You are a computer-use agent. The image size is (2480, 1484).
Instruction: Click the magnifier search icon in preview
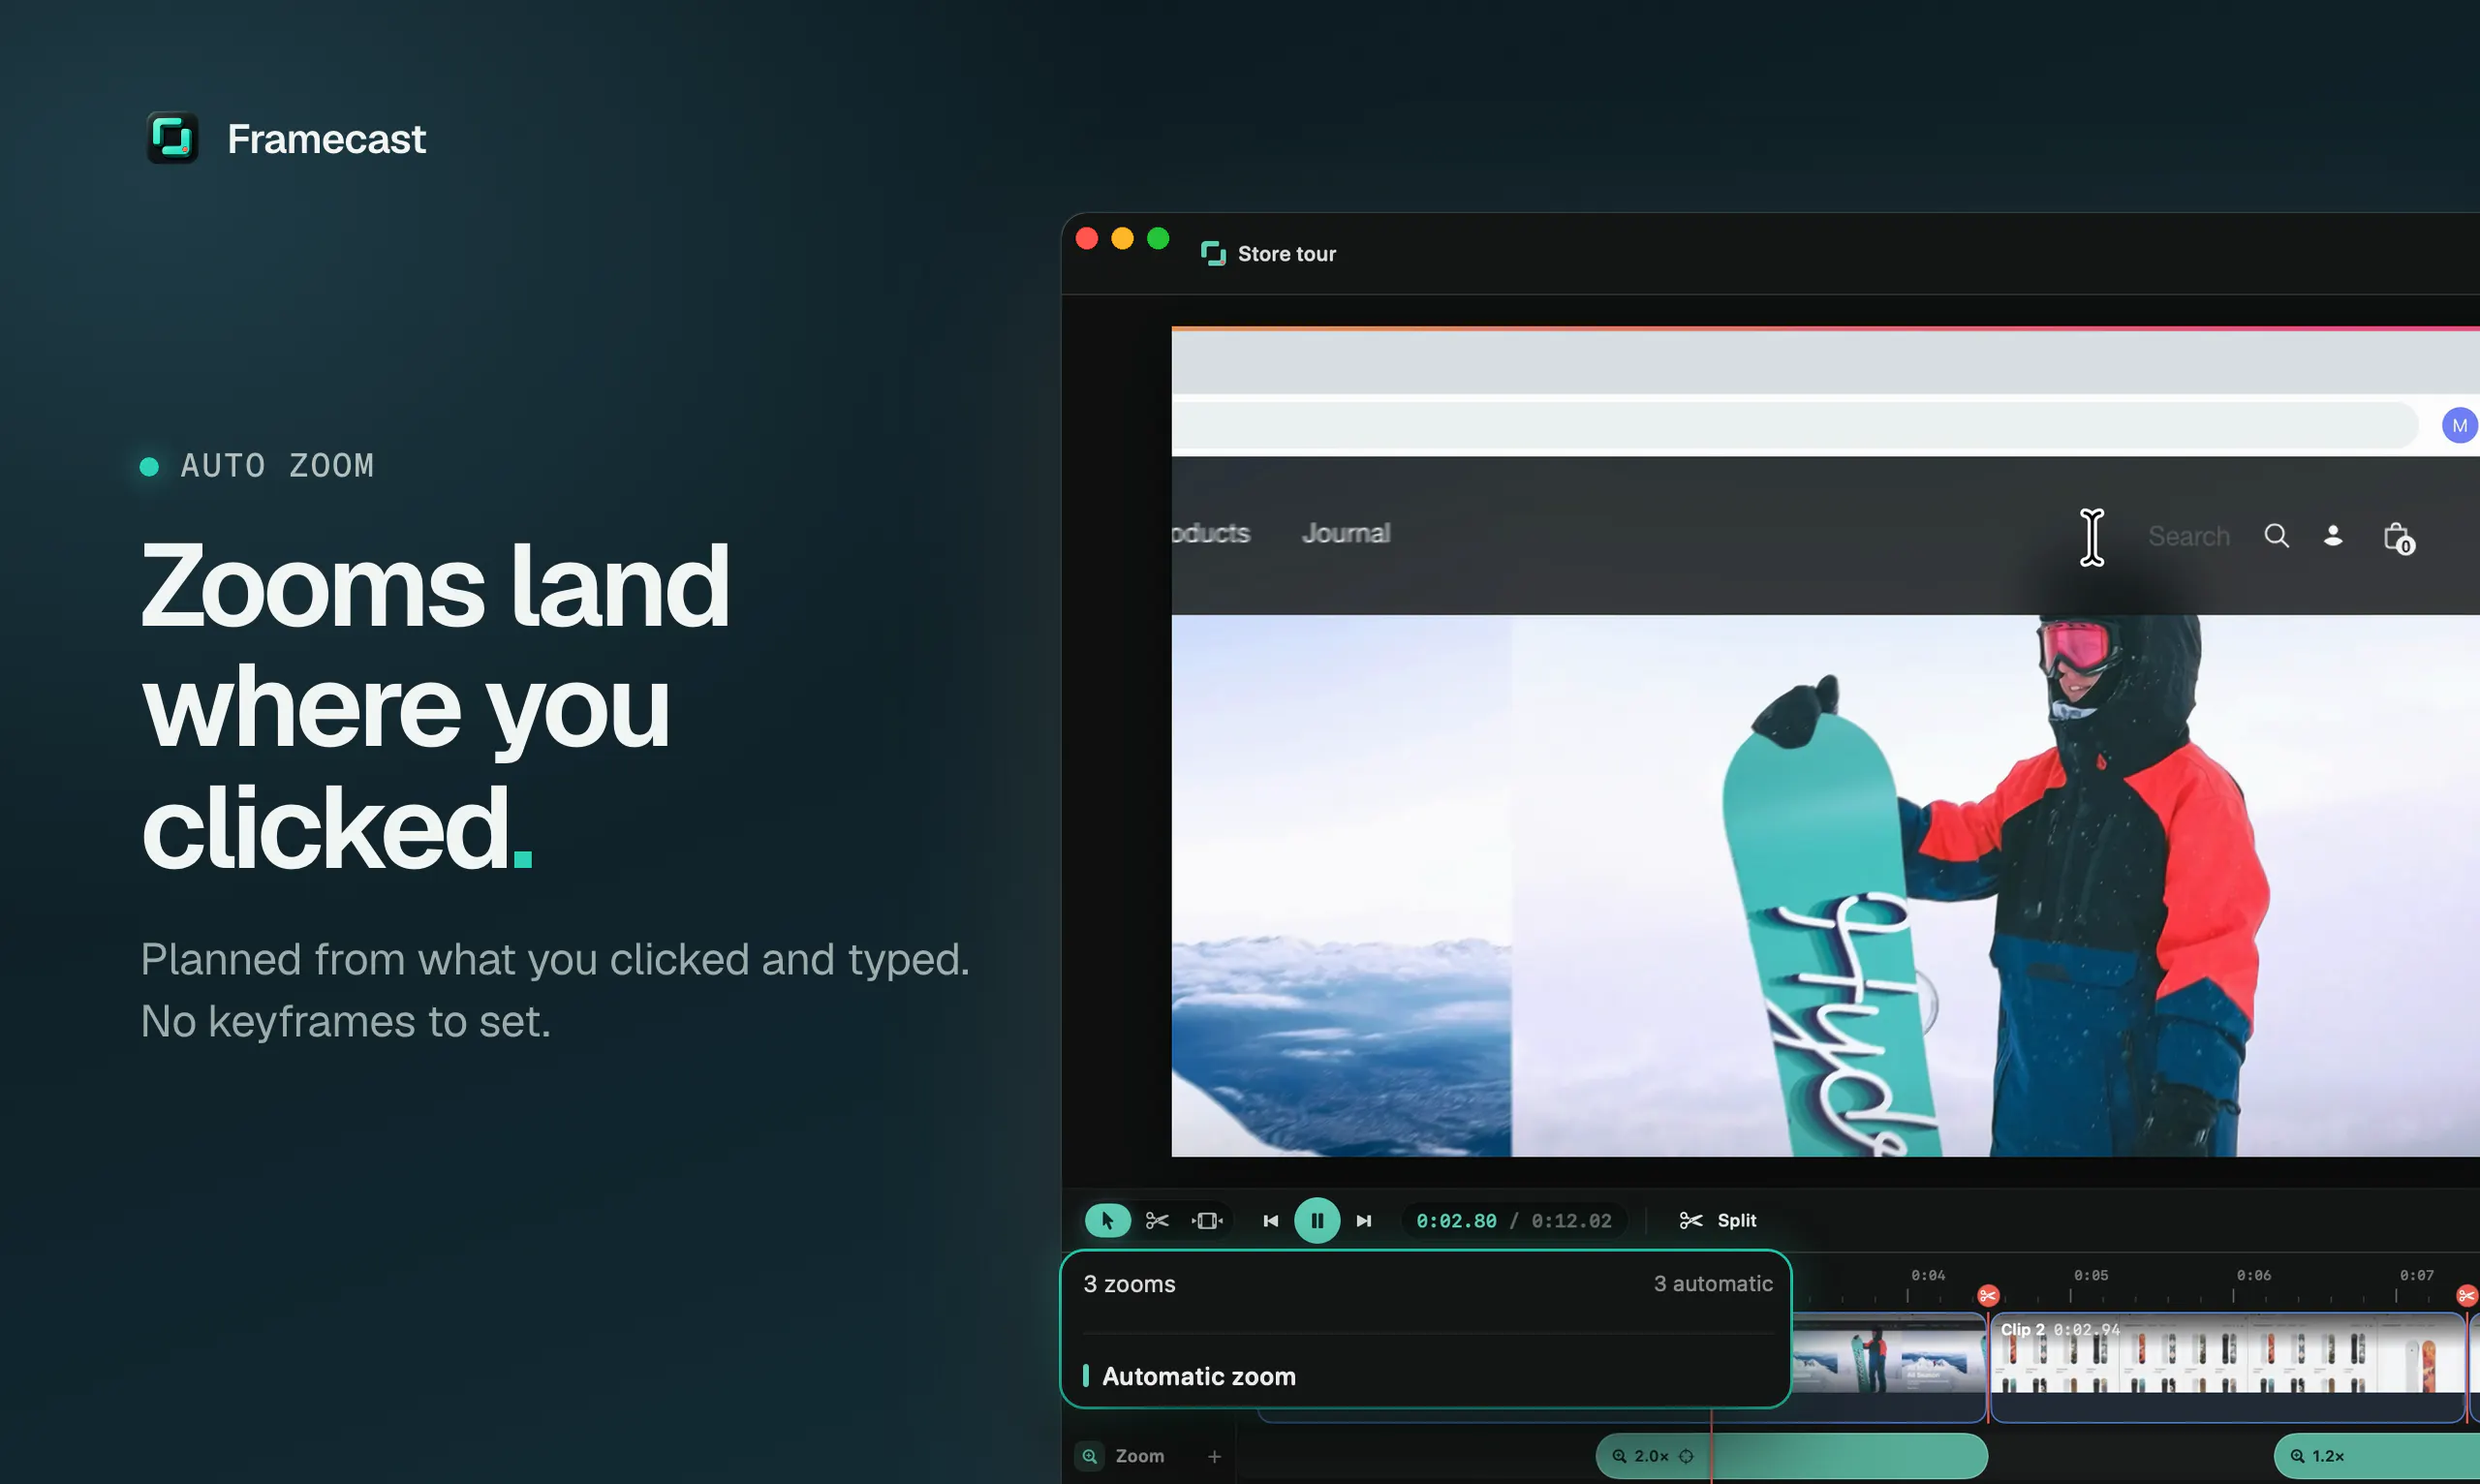(x=2276, y=536)
